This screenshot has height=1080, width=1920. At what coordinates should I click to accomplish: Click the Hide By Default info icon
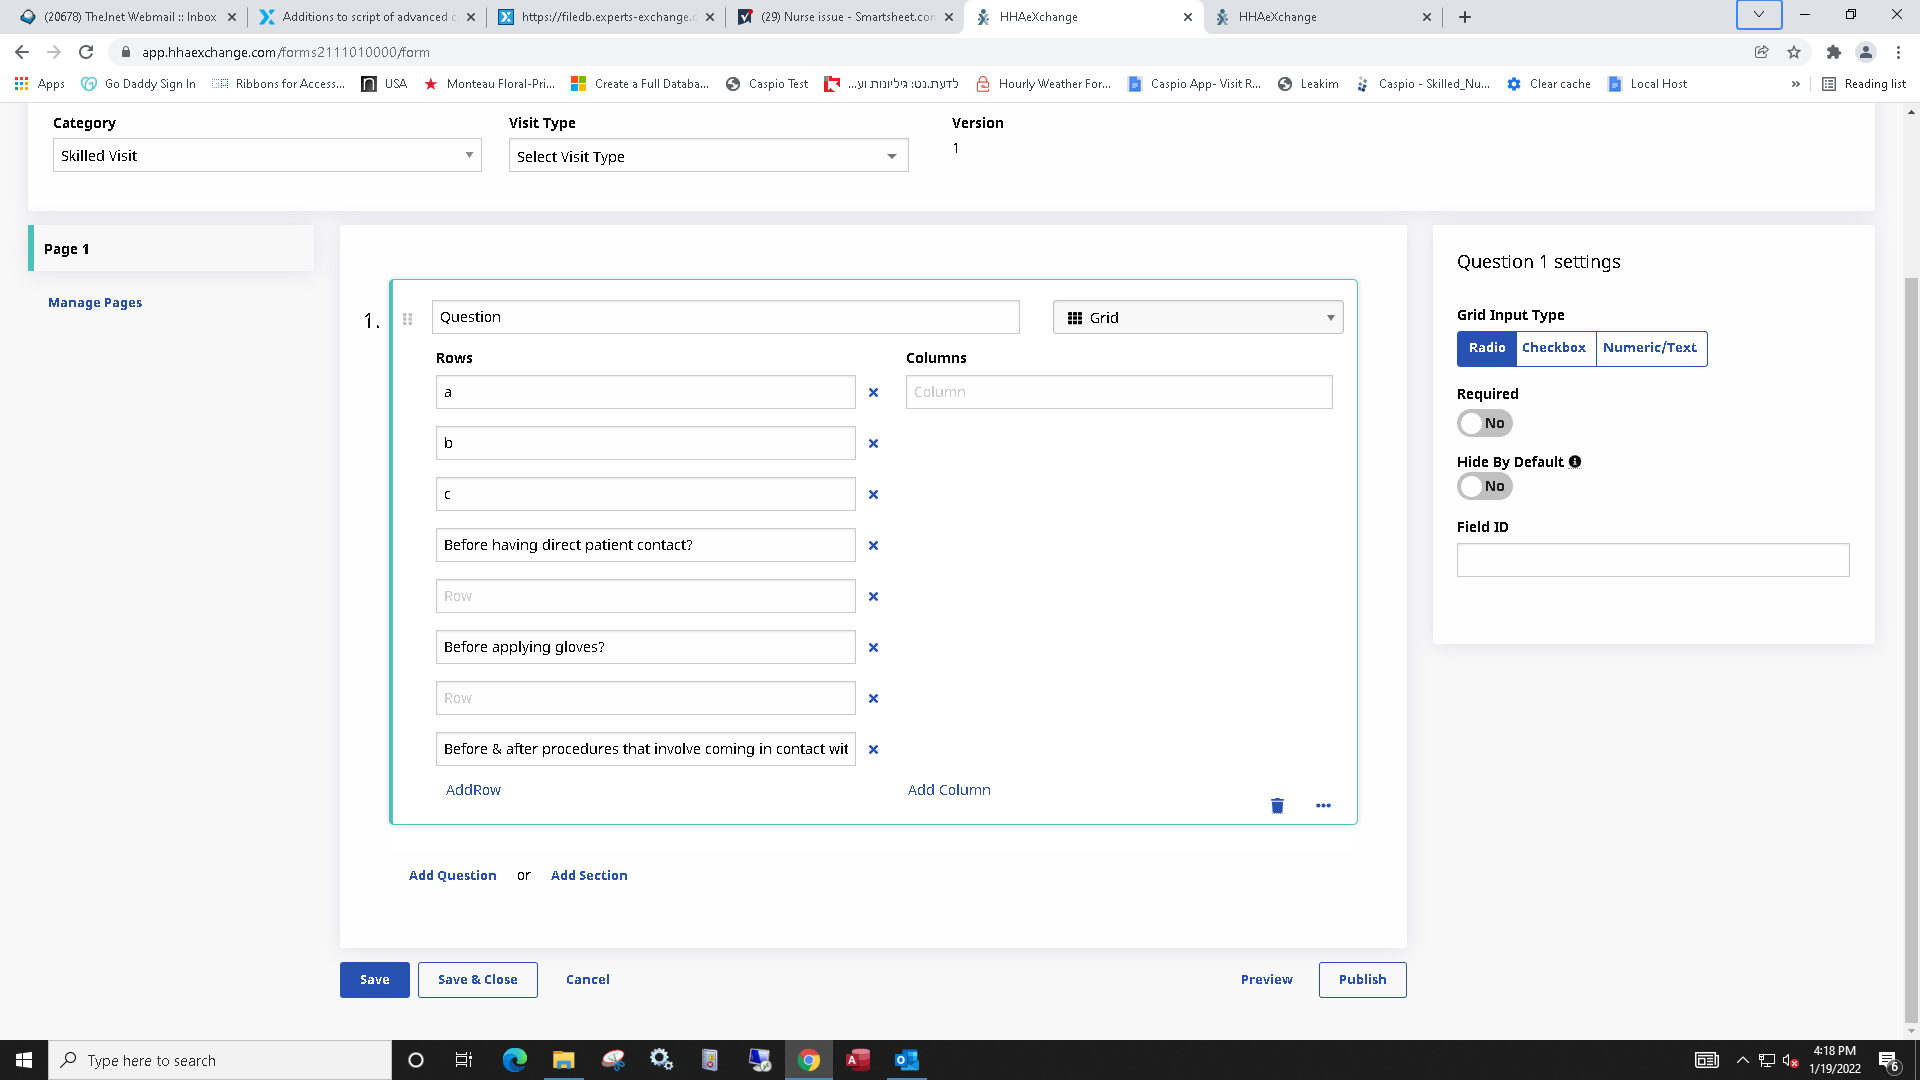[1576, 461]
